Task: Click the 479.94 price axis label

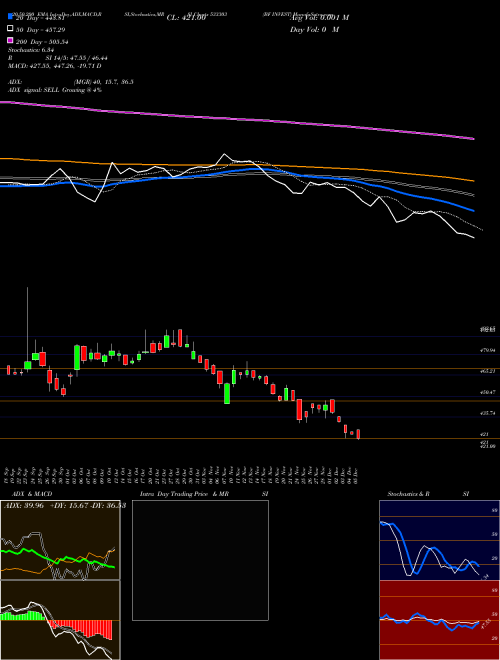Action: pyautogui.click(x=489, y=350)
